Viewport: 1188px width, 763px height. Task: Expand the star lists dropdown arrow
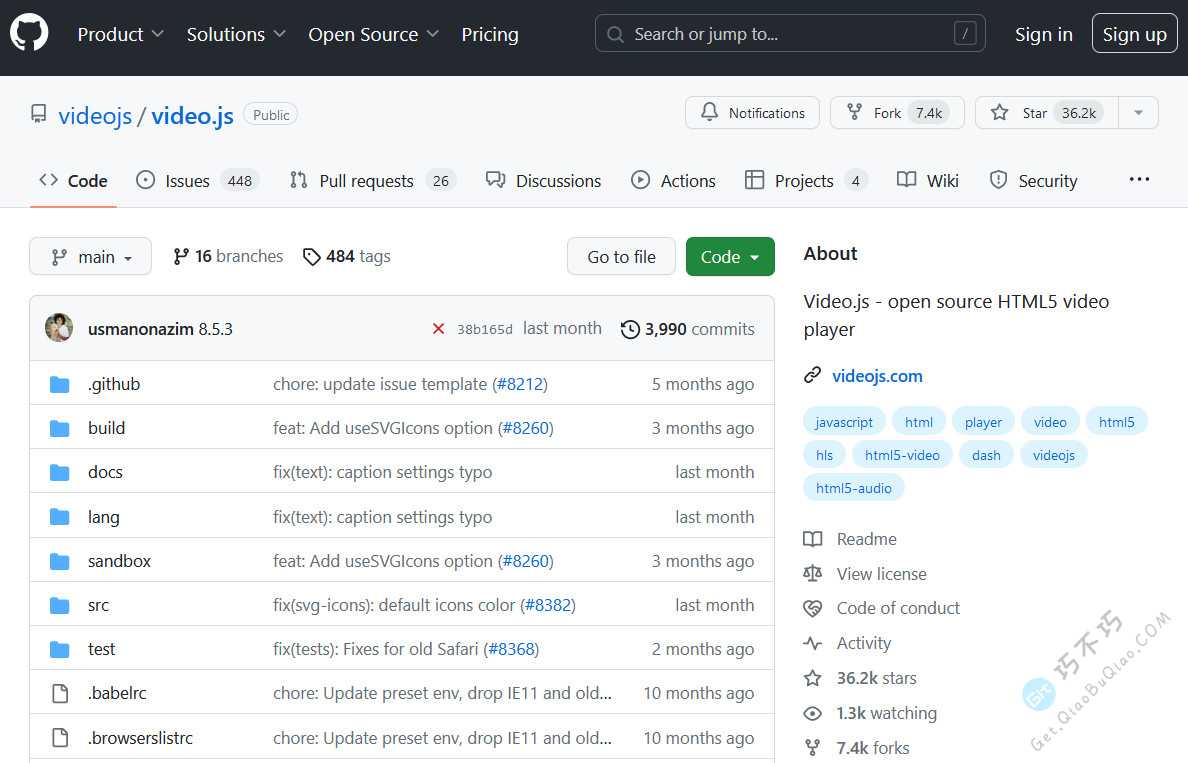point(1138,113)
